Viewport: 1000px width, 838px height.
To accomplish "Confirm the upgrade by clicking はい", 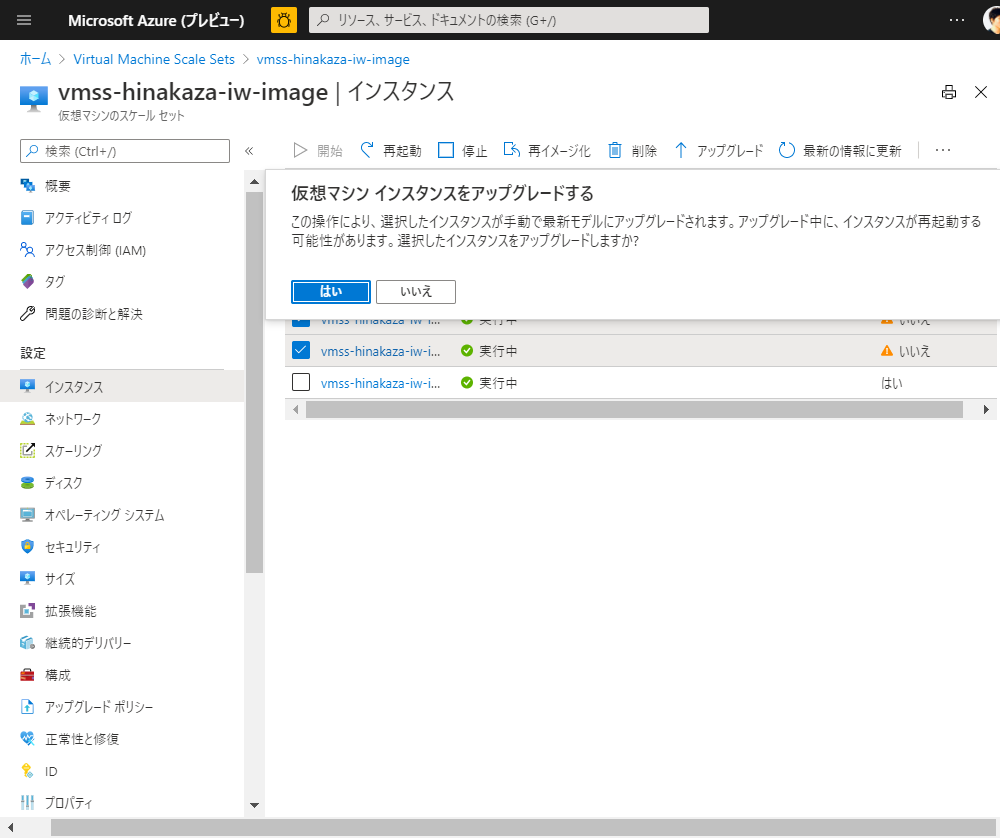I will point(330,291).
